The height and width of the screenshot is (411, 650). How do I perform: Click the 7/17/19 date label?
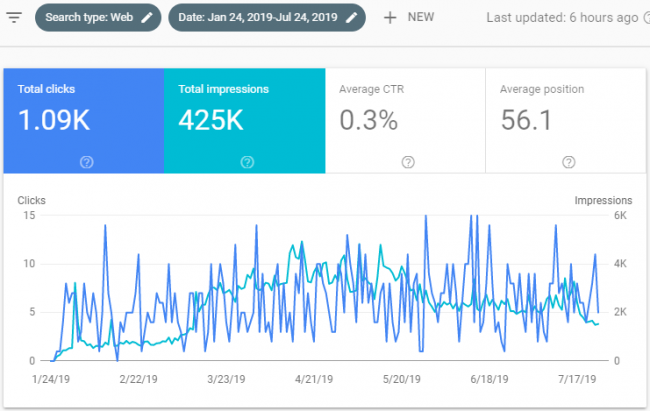(577, 379)
